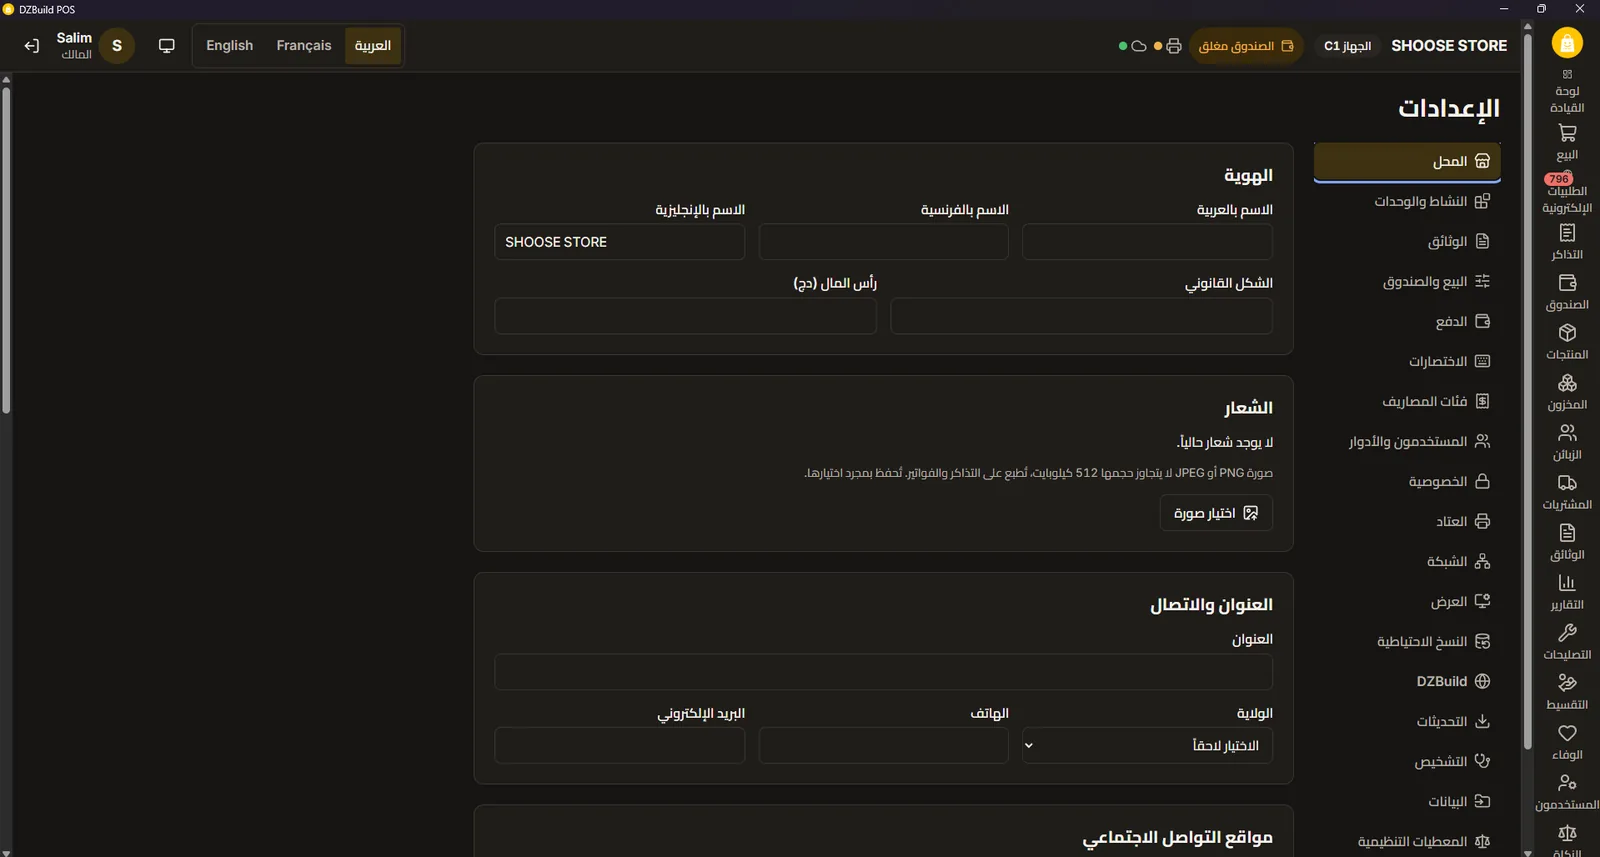Screen dimensions: 1600x857
Task: Open المعطيات التنظيمية regulatory section
Action: pos(1407,841)
